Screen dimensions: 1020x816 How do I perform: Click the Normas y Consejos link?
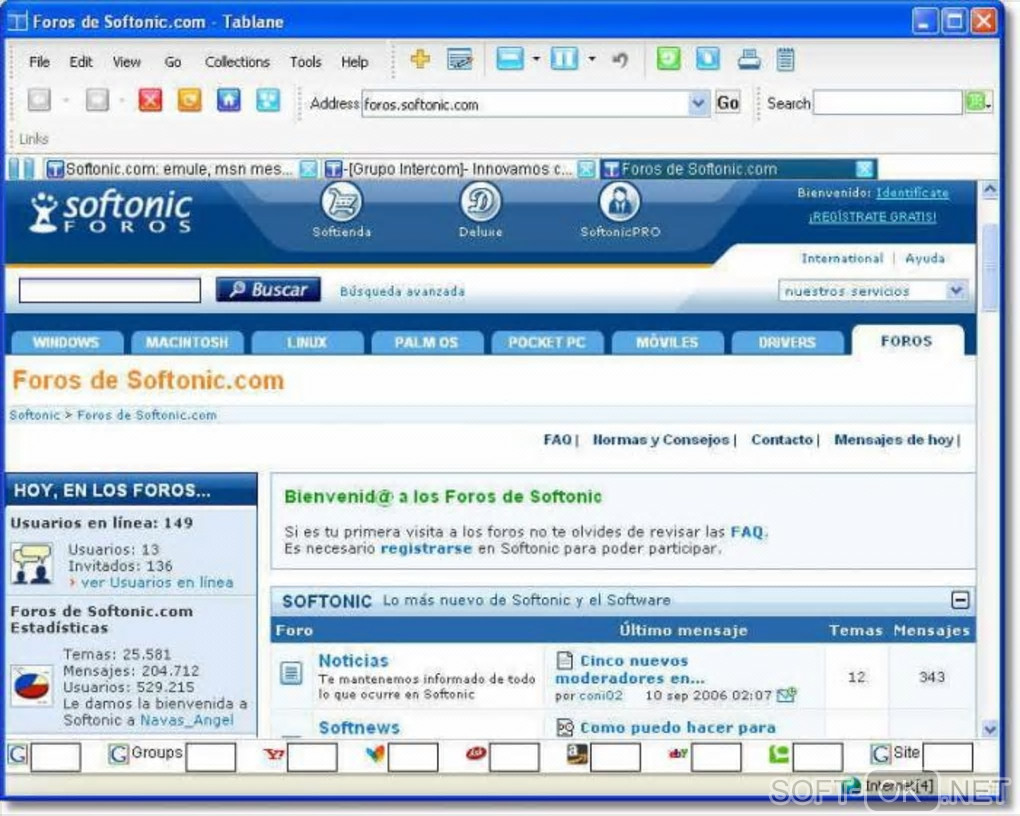coord(661,440)
